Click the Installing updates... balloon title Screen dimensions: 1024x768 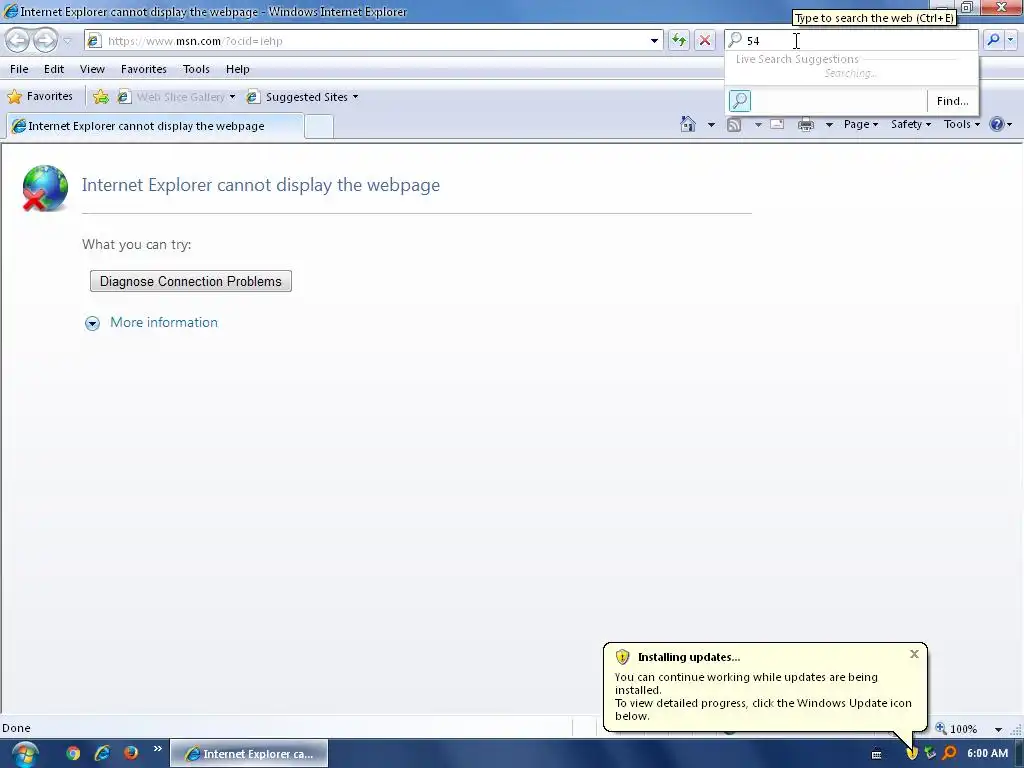pyautogui.click(x=689, y=657)
